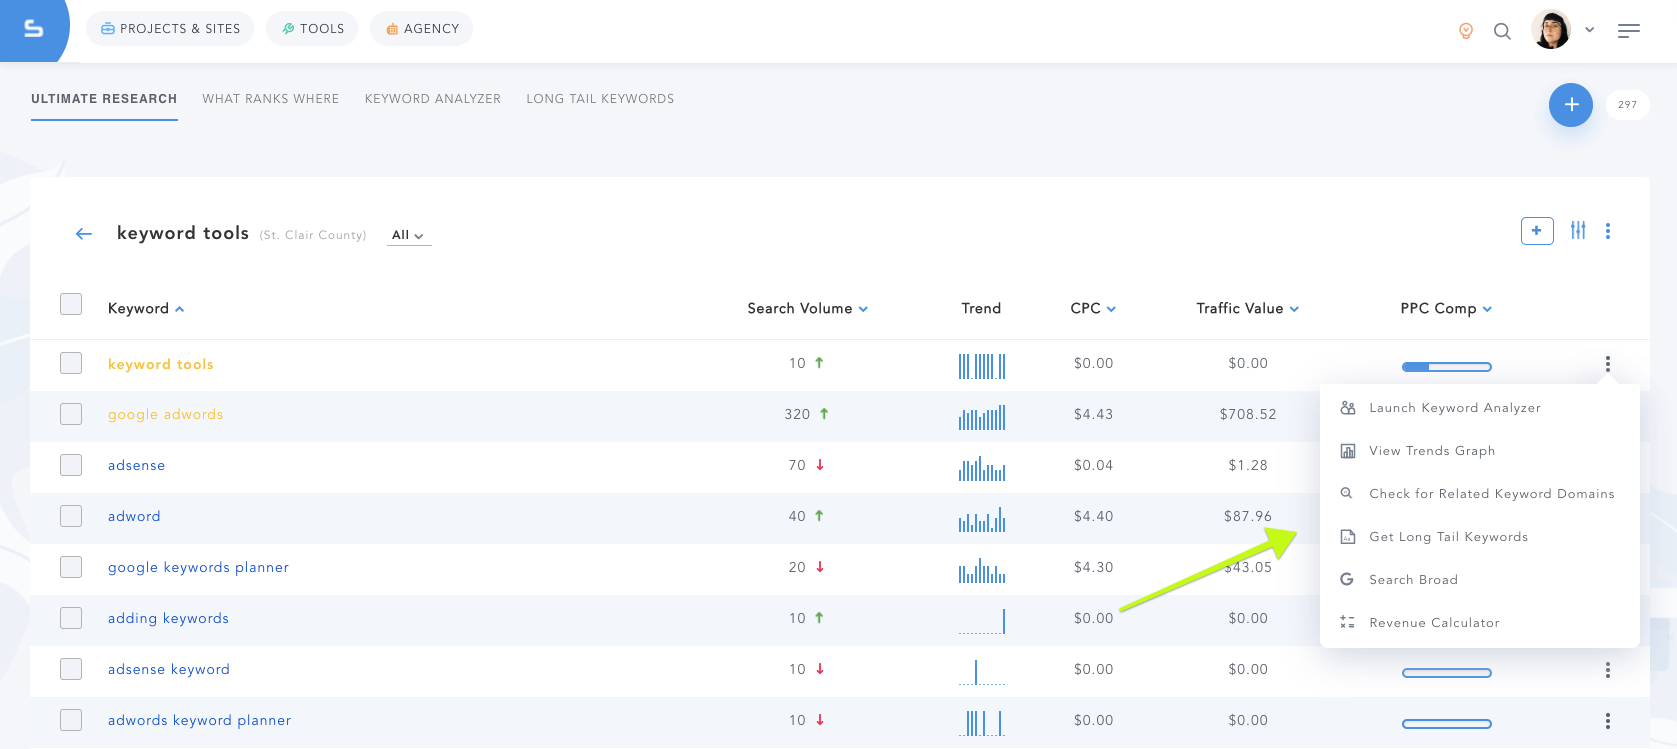Screen dimensions: 1677x749
Task: Open the adsense keyword link
Action: coord(137,465)
